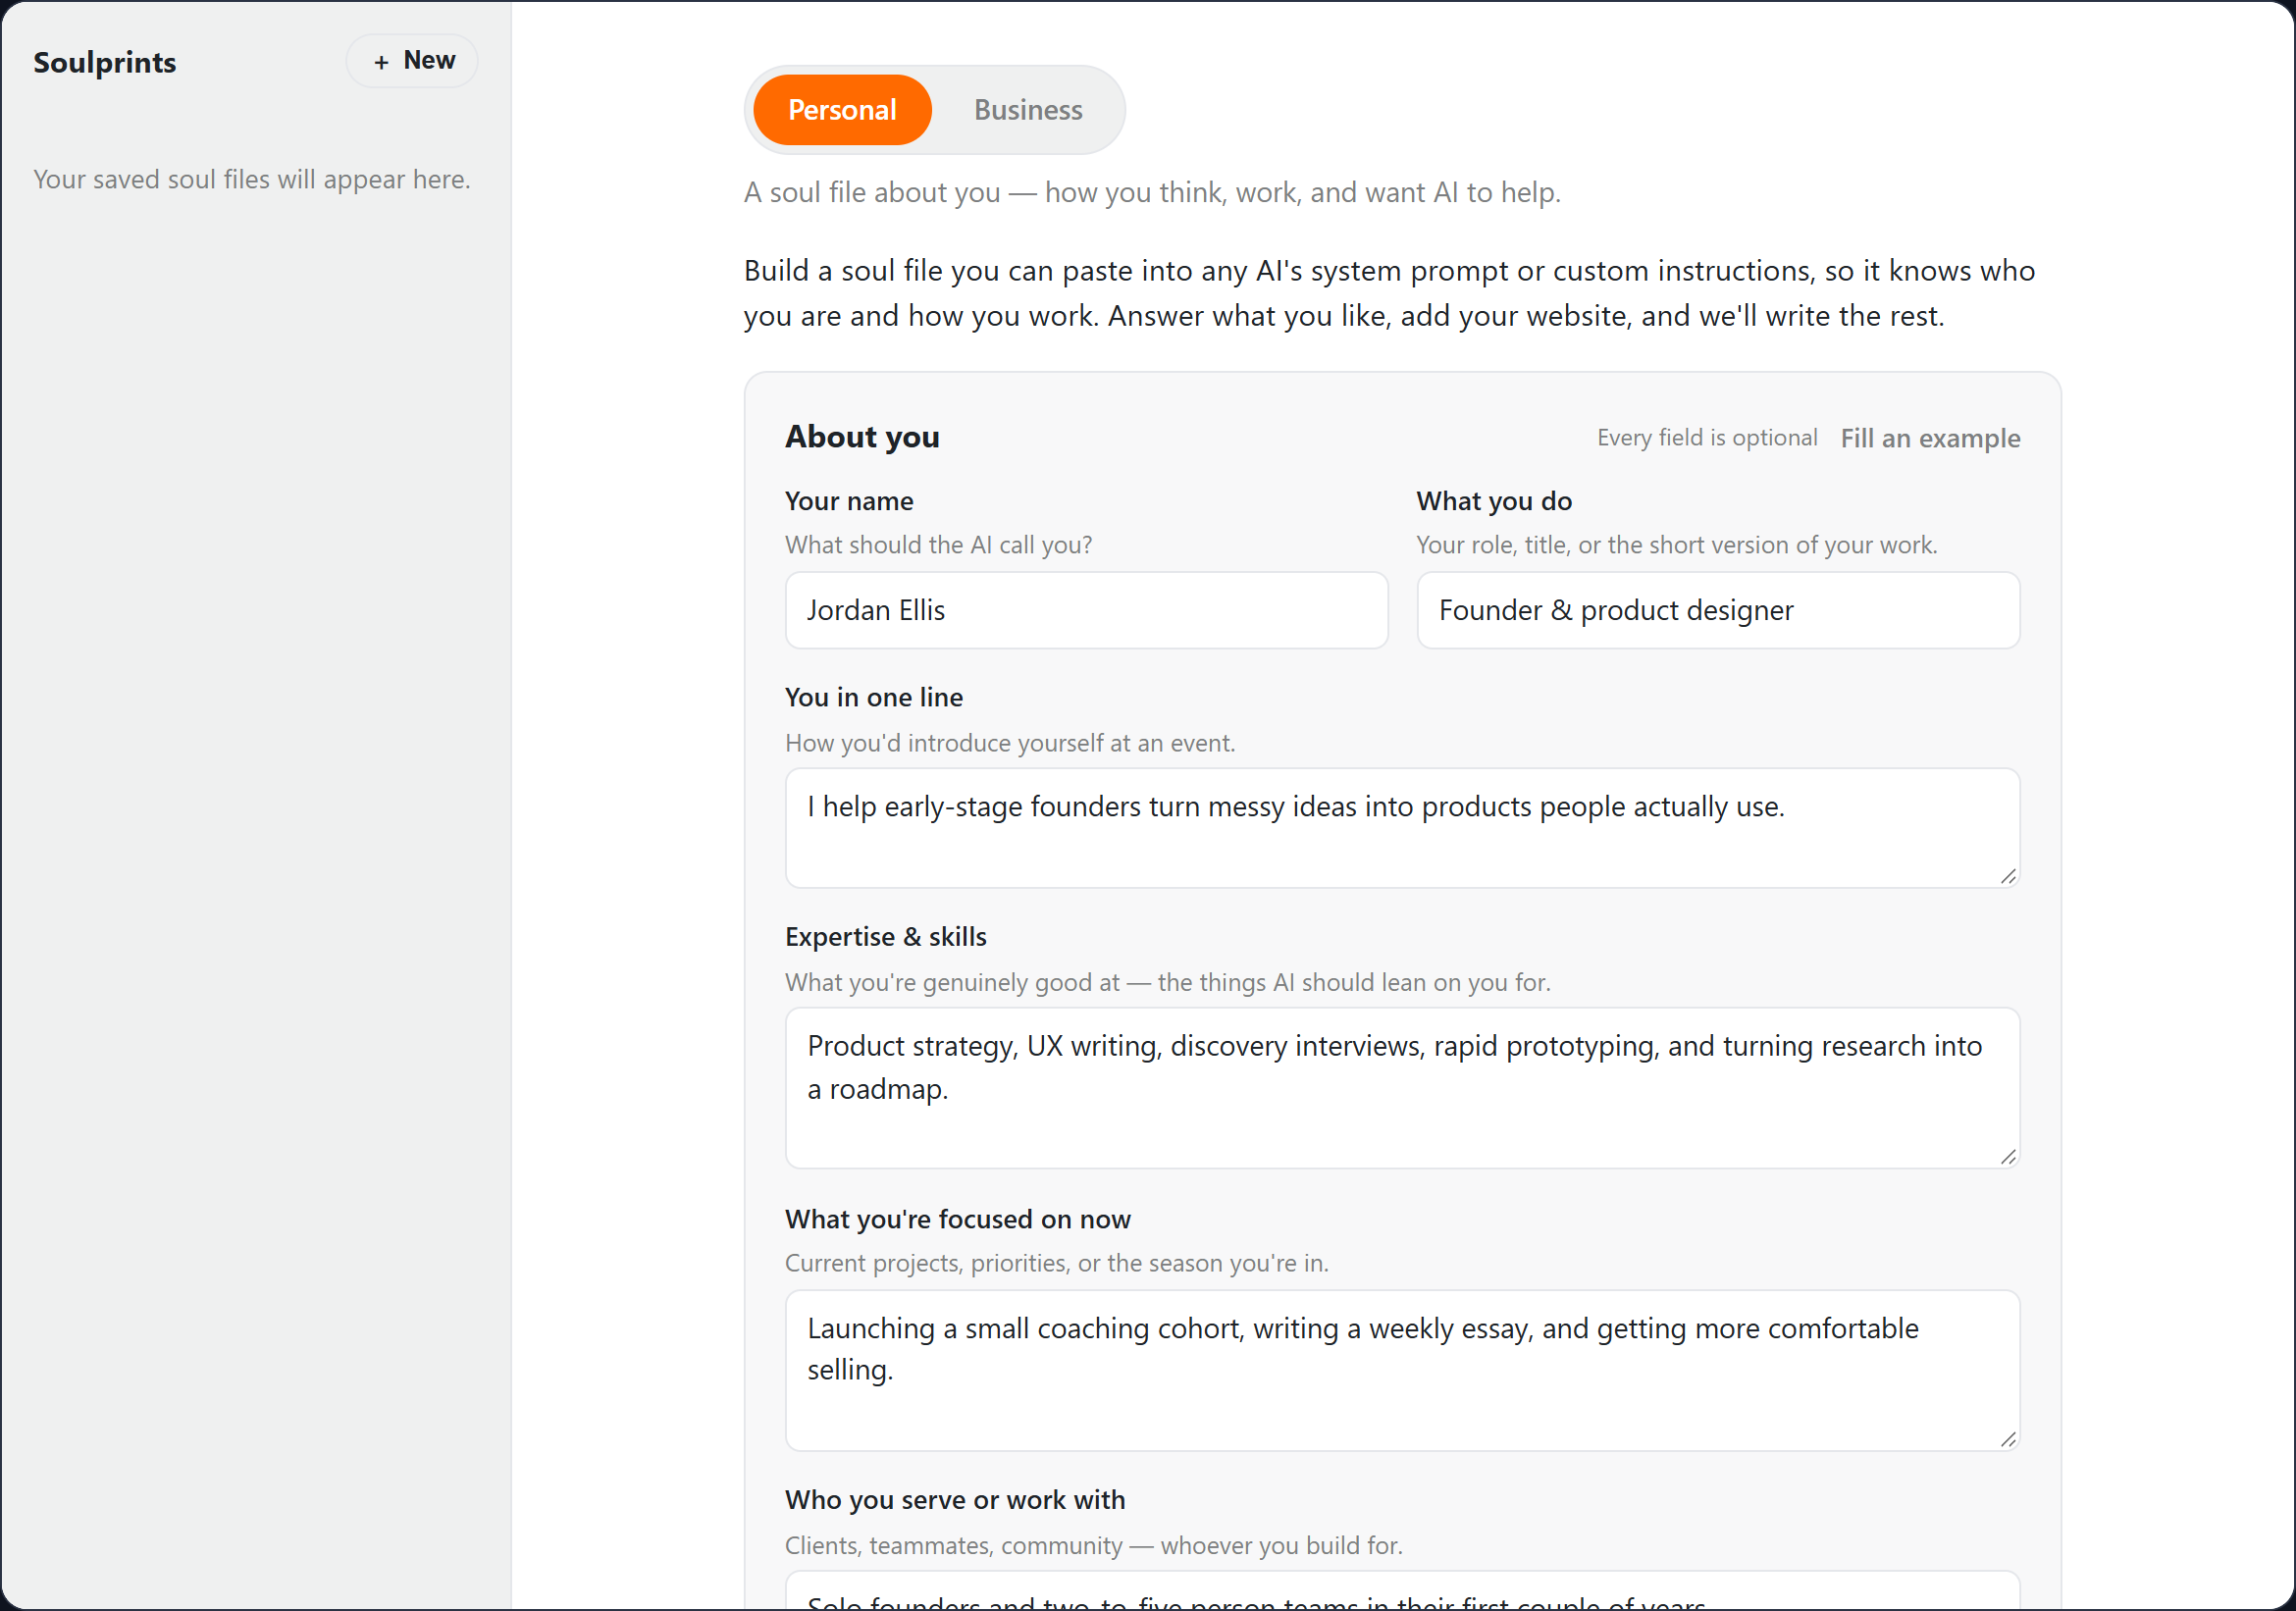Click the Who you serve or work with textarea
This screenshot has width=2296, height=1611.
1403,1591
